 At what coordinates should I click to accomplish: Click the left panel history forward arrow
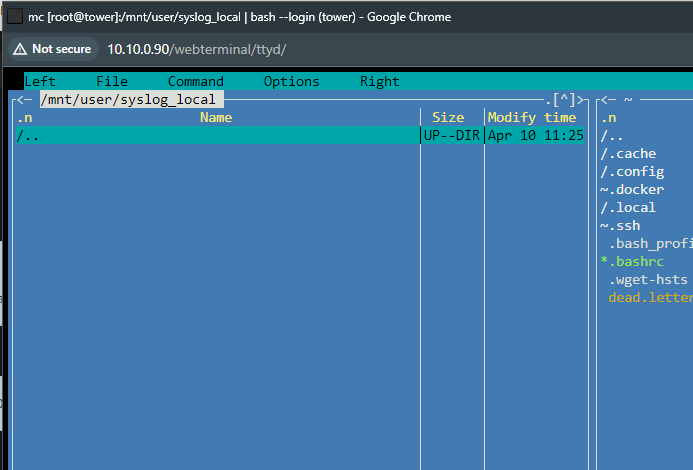pos(581,100)
